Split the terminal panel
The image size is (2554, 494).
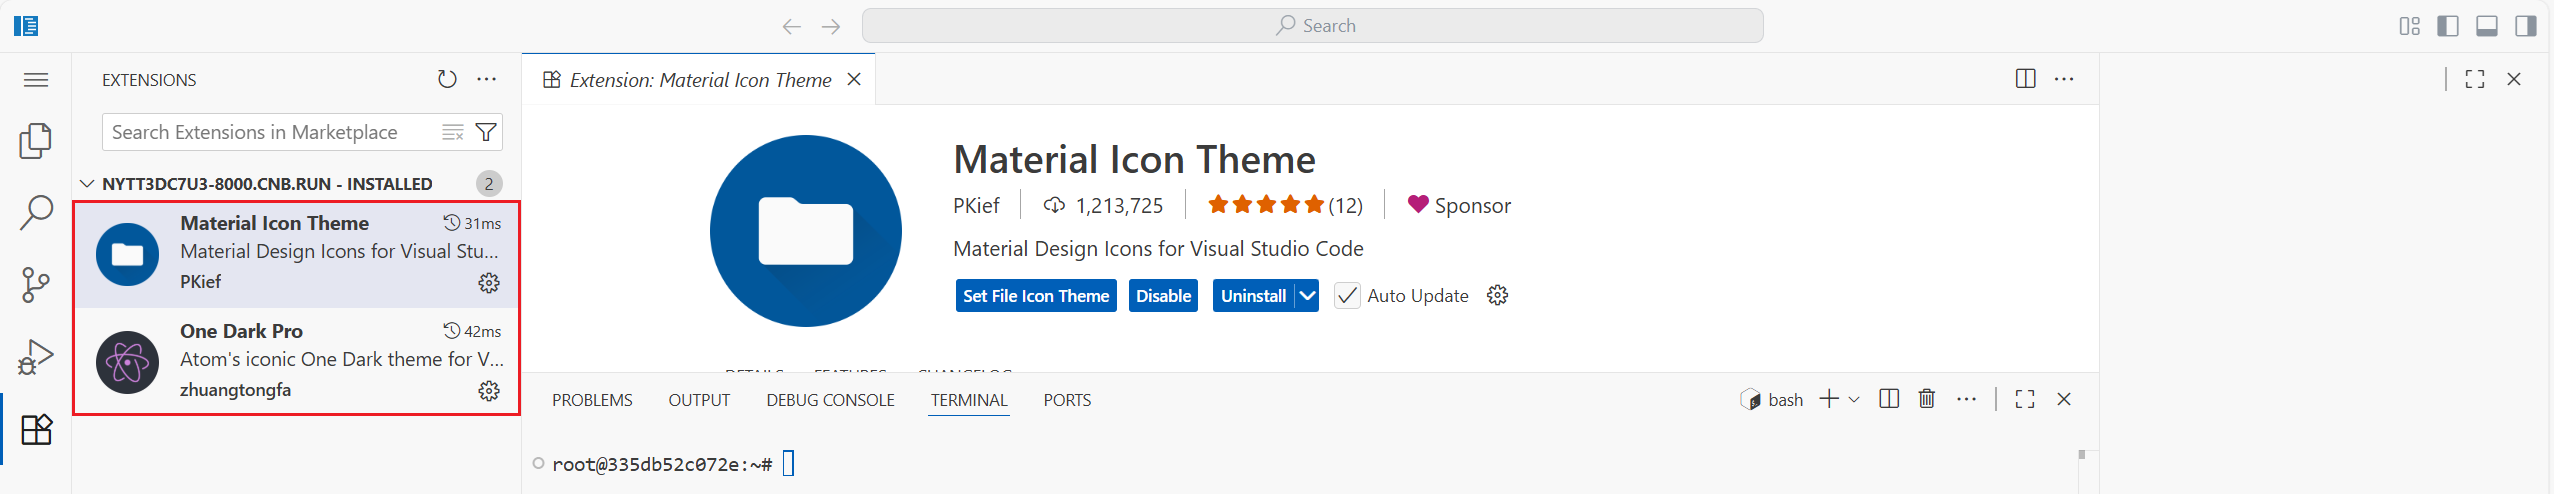coord(1888,399)
